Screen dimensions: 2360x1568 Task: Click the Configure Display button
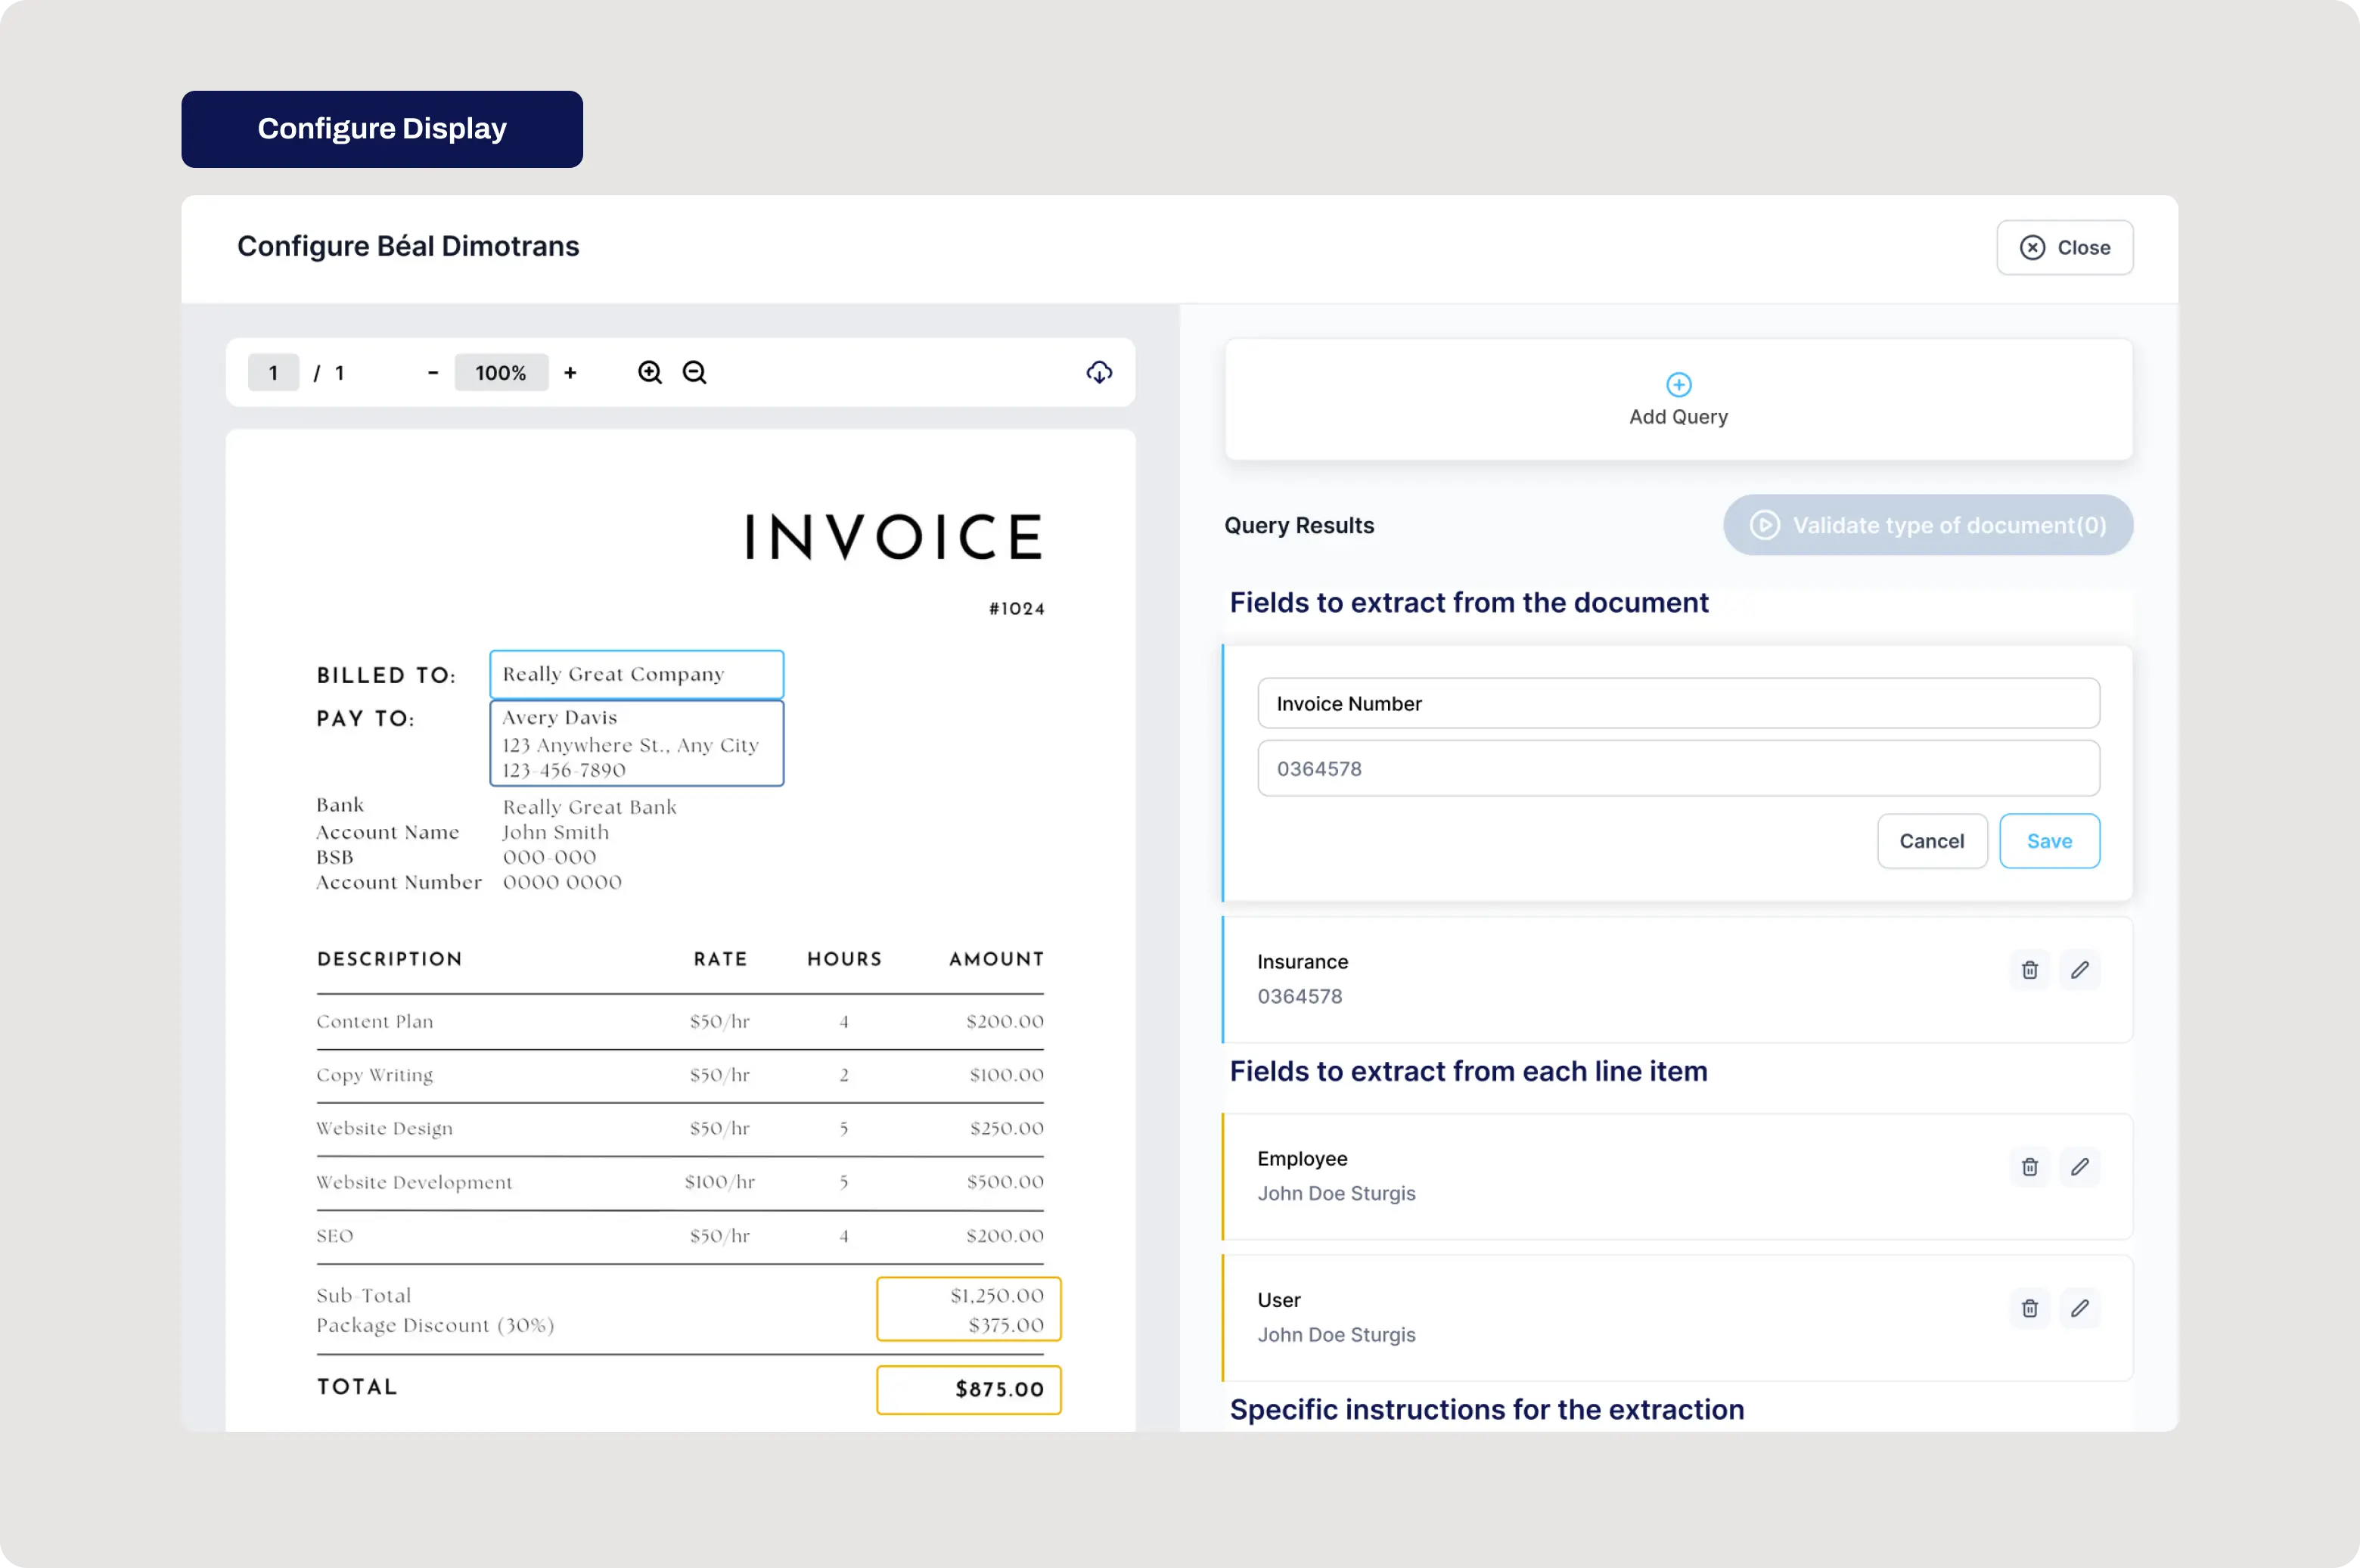pyautogui.click(x=382, y=129)
